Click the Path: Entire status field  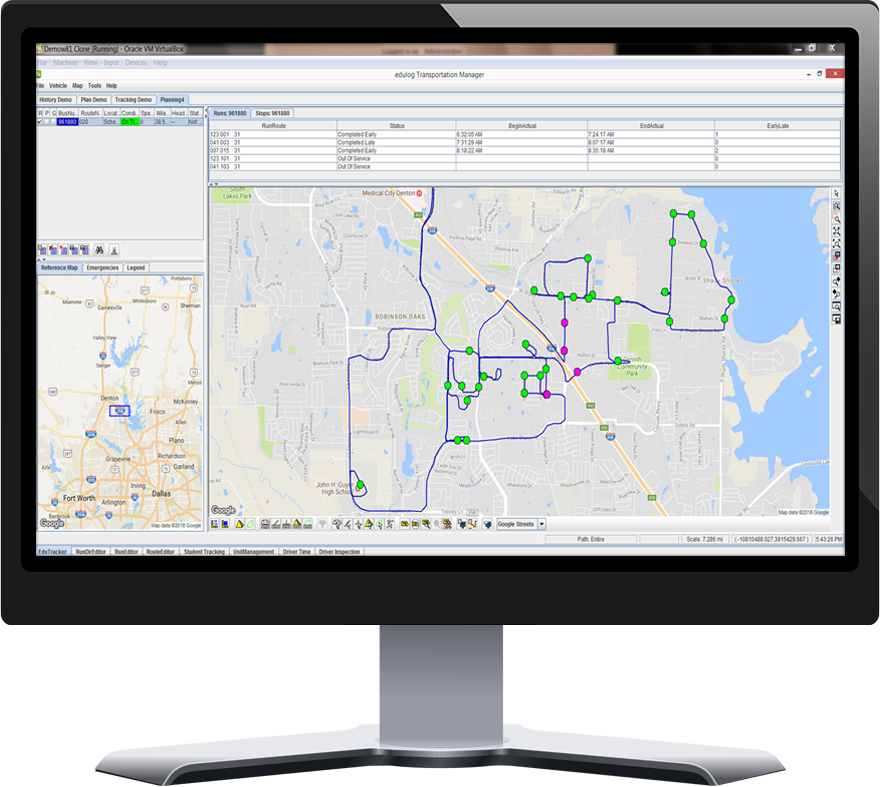tap(591, 539)
